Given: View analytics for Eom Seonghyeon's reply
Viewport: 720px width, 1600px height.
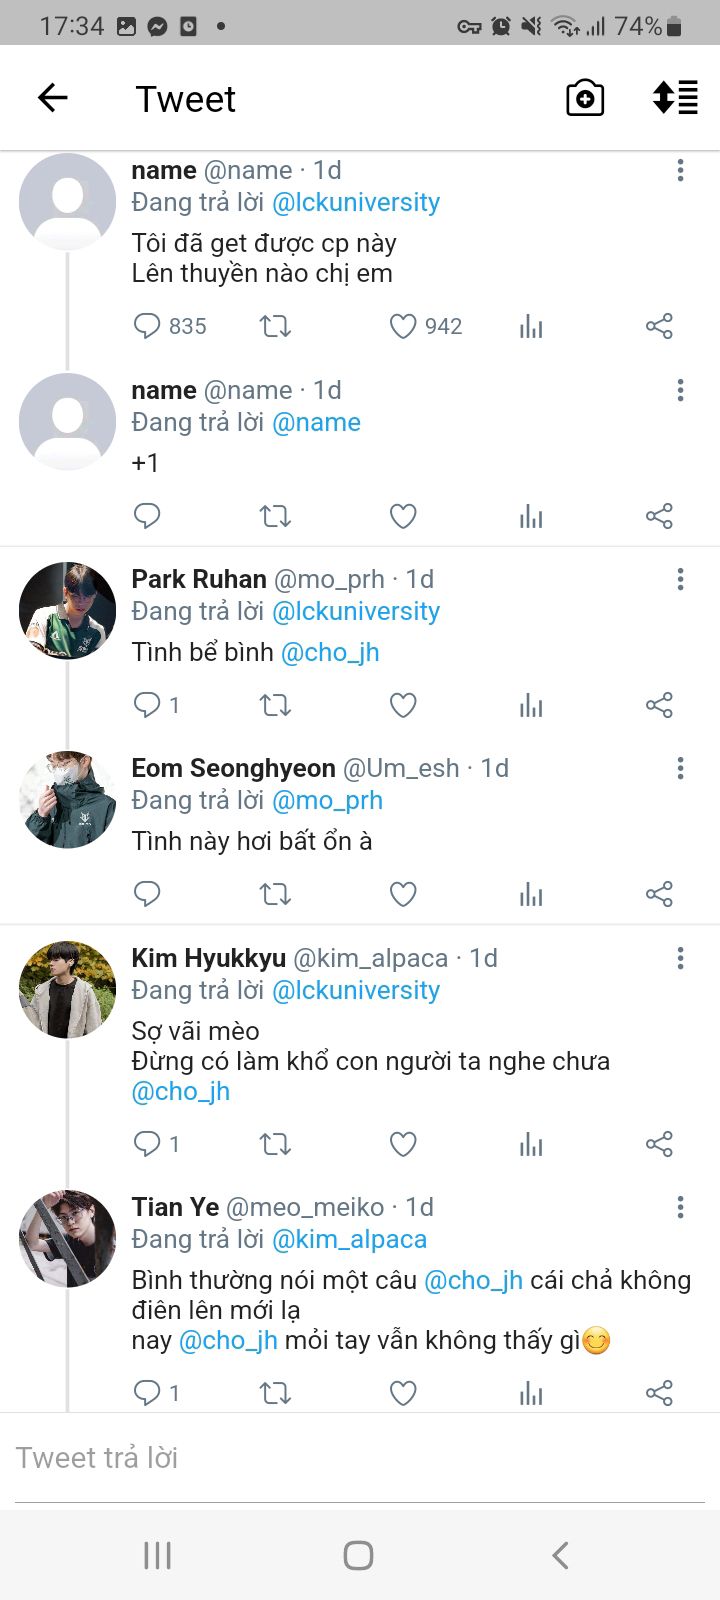Looking at the screenshot, I should [x=531, y=894].
